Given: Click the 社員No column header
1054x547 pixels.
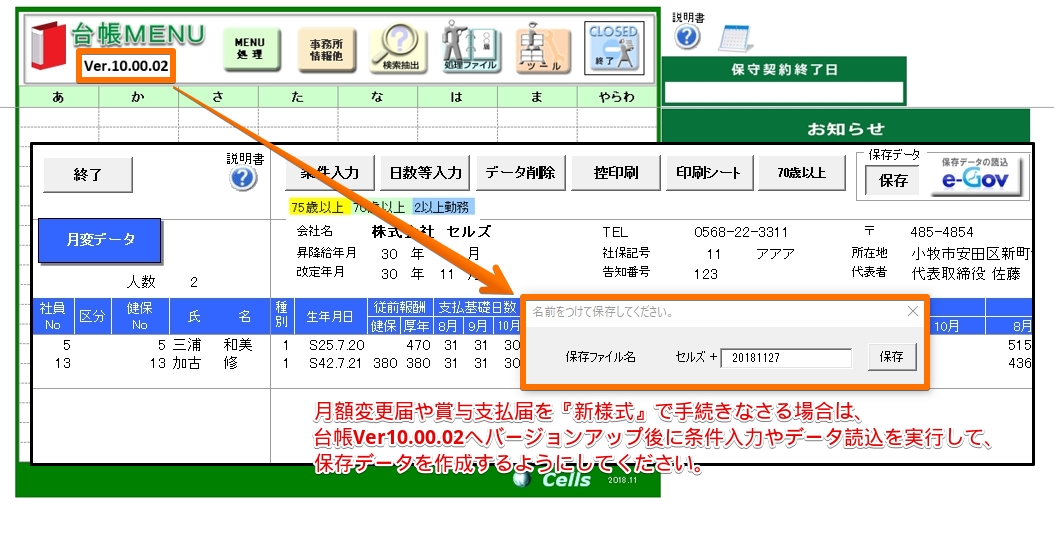Looking at the screenshot, I should (52, 317).
